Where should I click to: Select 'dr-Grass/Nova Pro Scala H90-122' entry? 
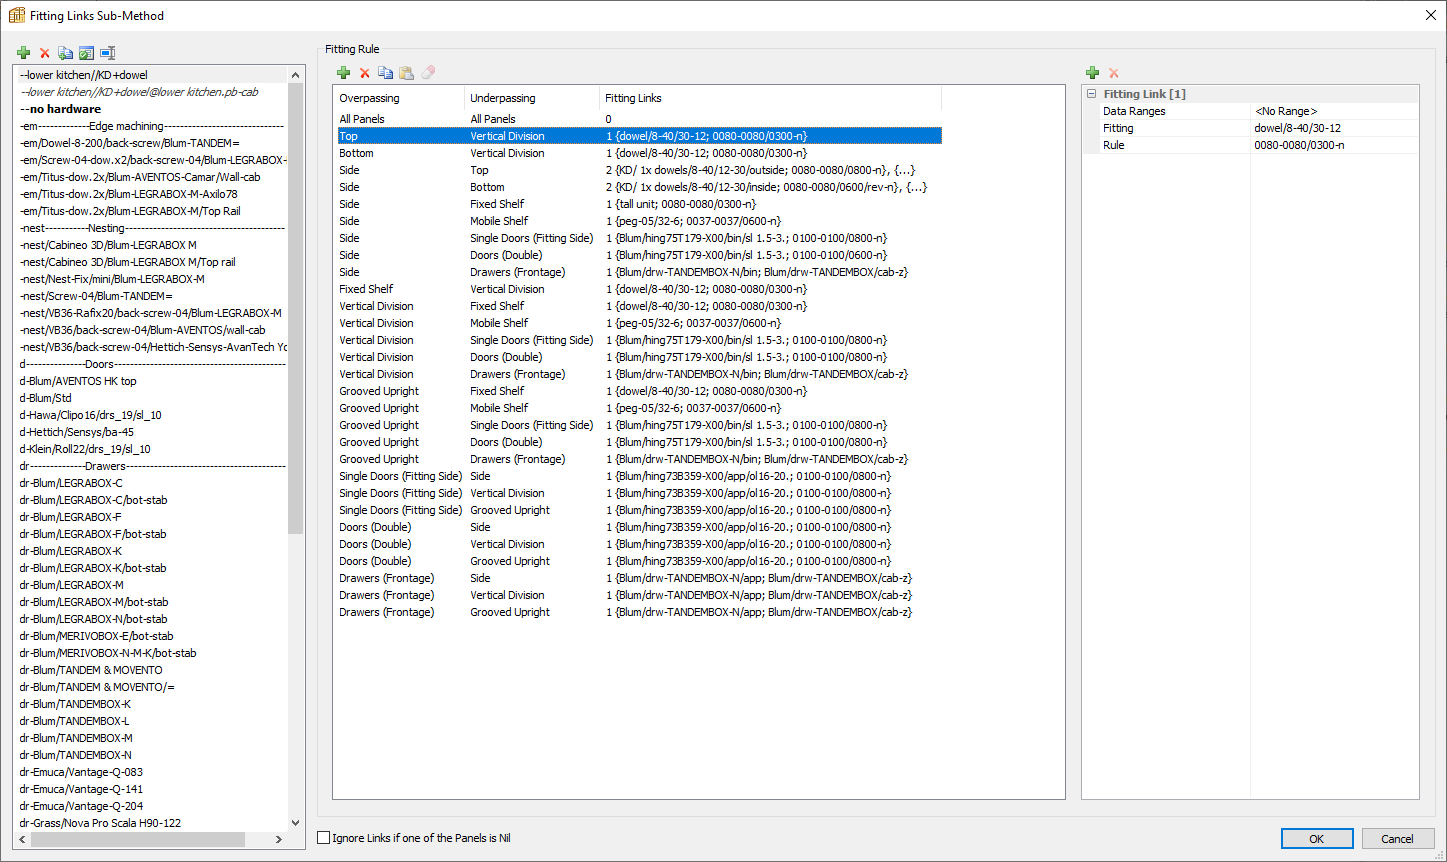pyautogui.click(x=152, y=823)
